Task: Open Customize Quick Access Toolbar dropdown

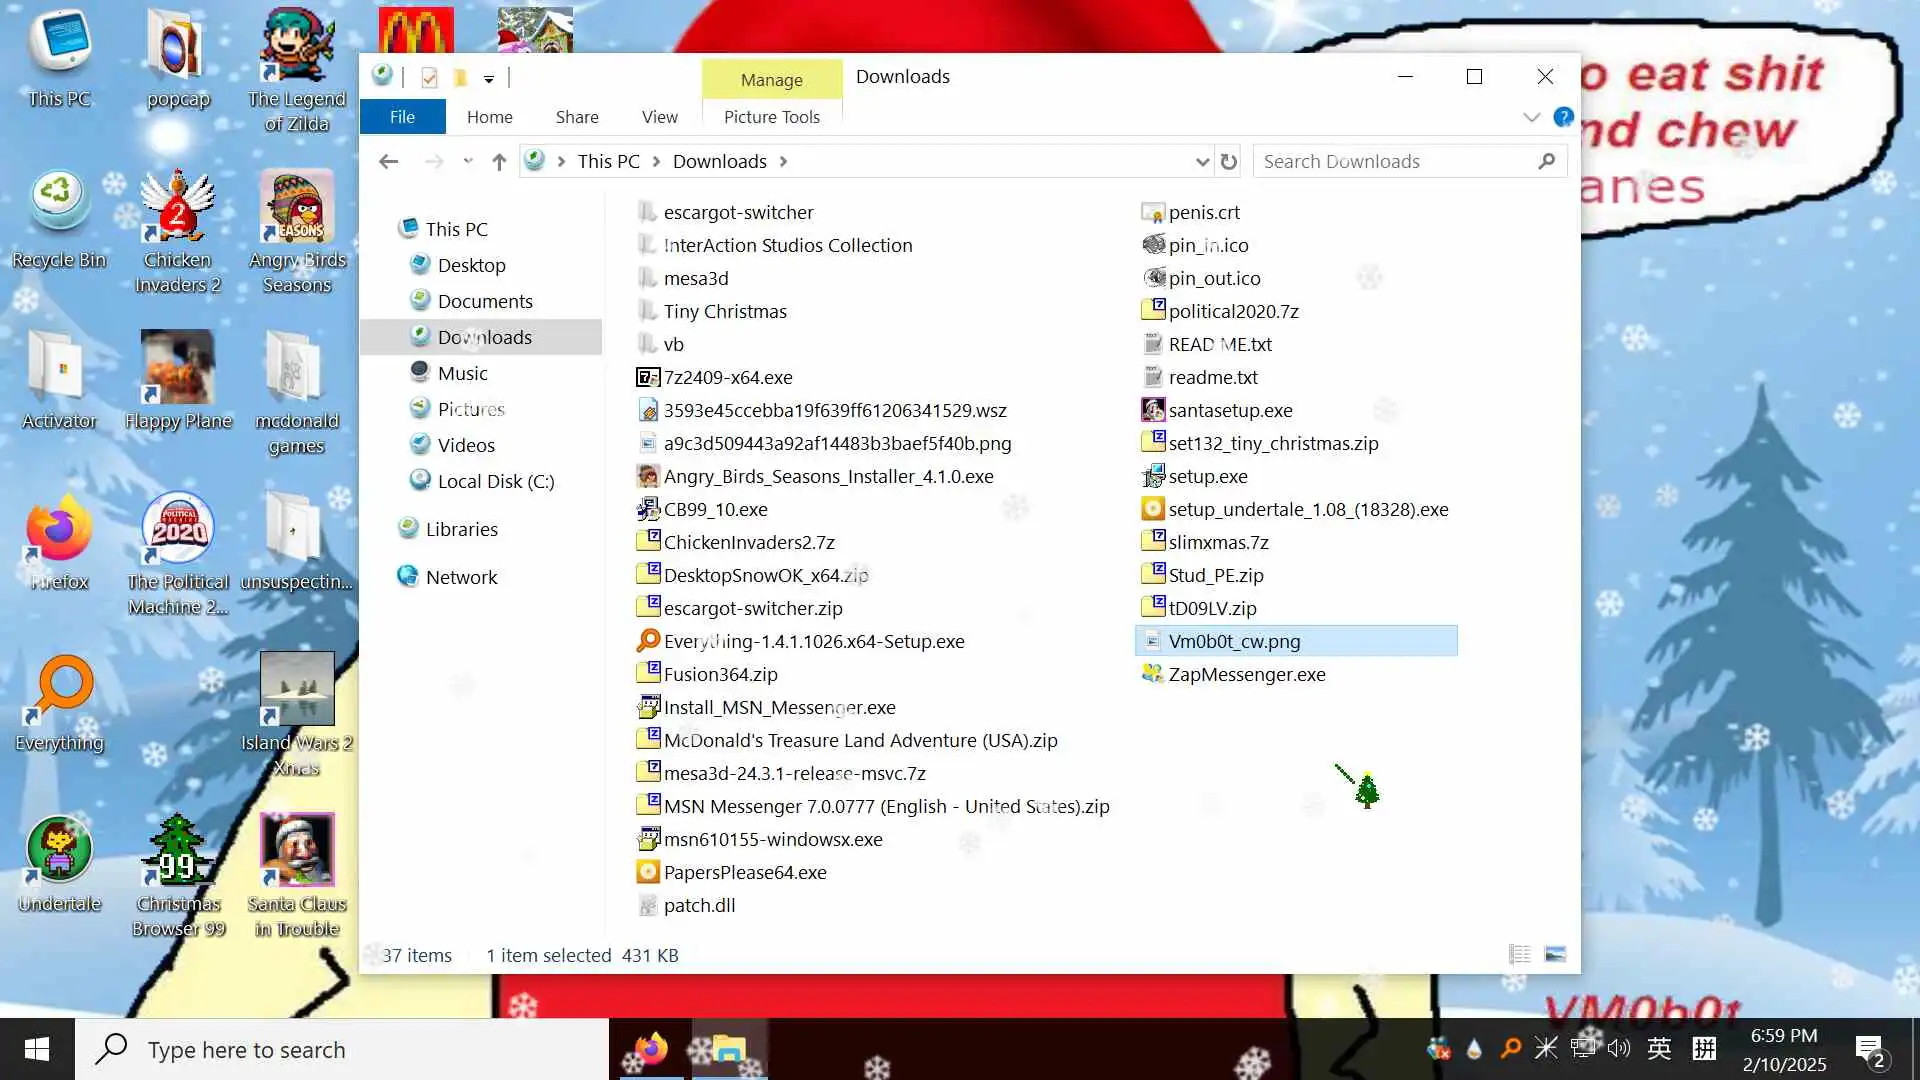Action: [x=489, y=78]
